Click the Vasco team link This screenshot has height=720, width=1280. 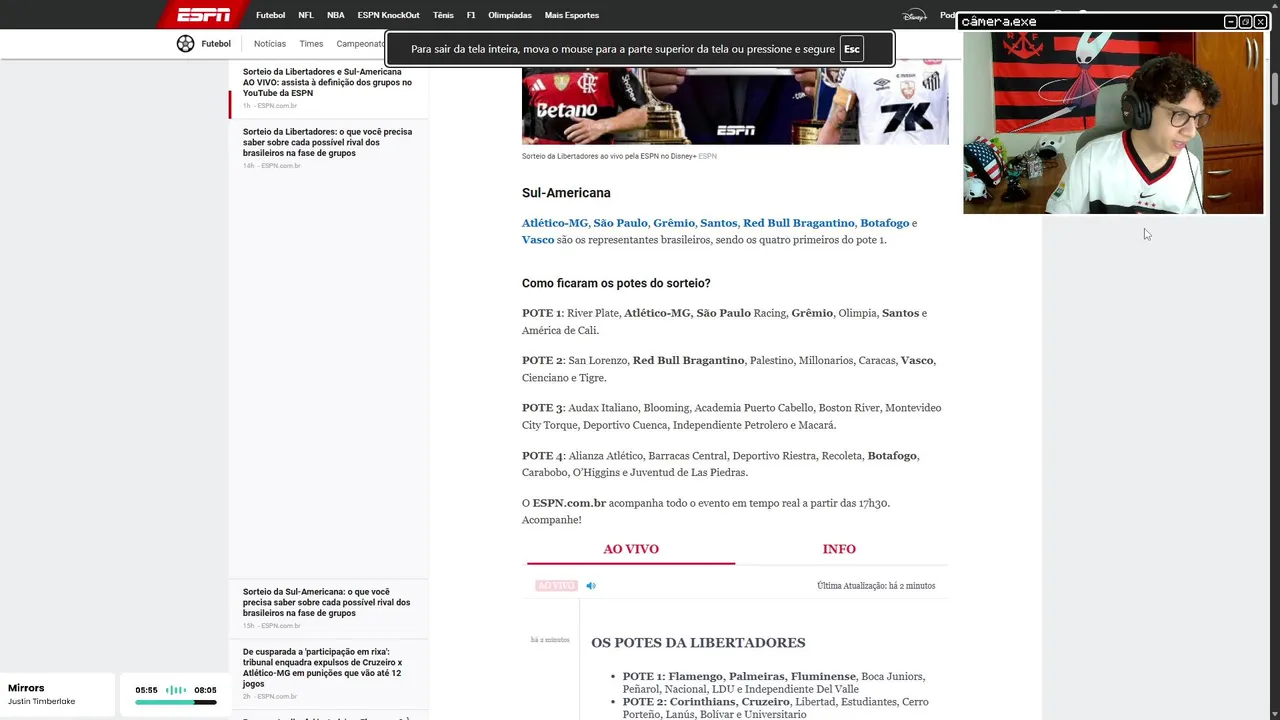tap(538, 240)
